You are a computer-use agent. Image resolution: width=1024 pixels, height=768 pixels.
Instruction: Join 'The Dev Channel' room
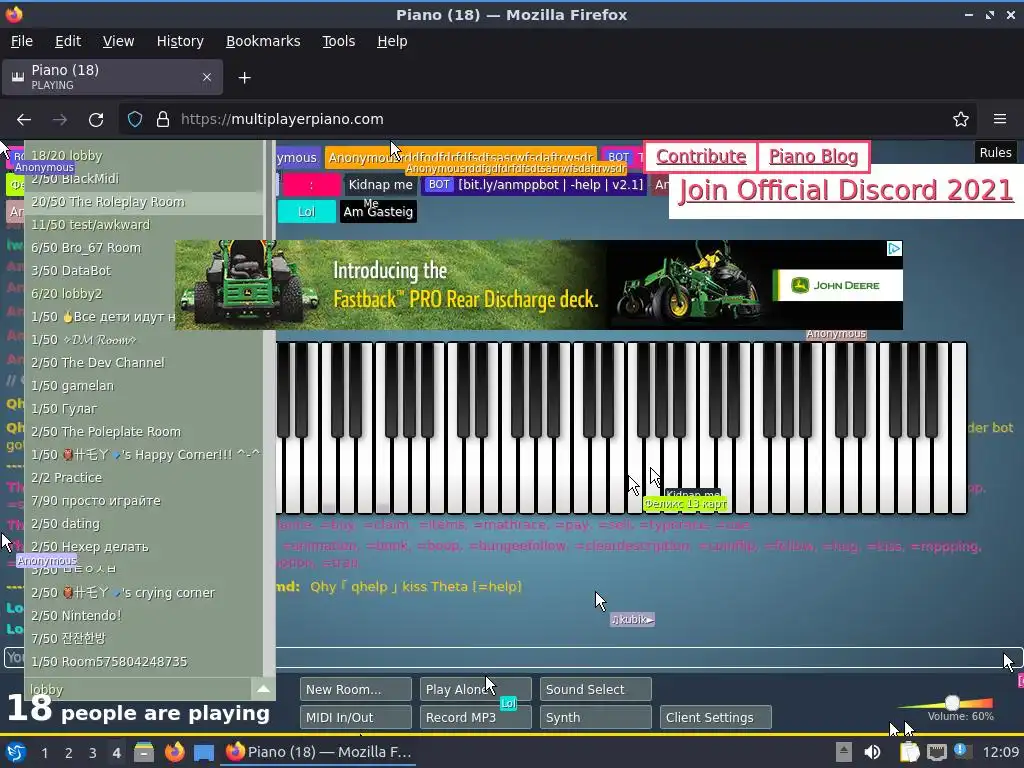click(144, 362)
